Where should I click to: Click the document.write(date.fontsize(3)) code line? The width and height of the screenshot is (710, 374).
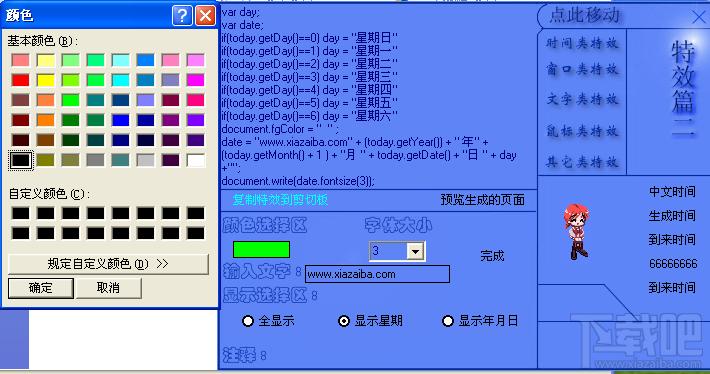[298, 181]
